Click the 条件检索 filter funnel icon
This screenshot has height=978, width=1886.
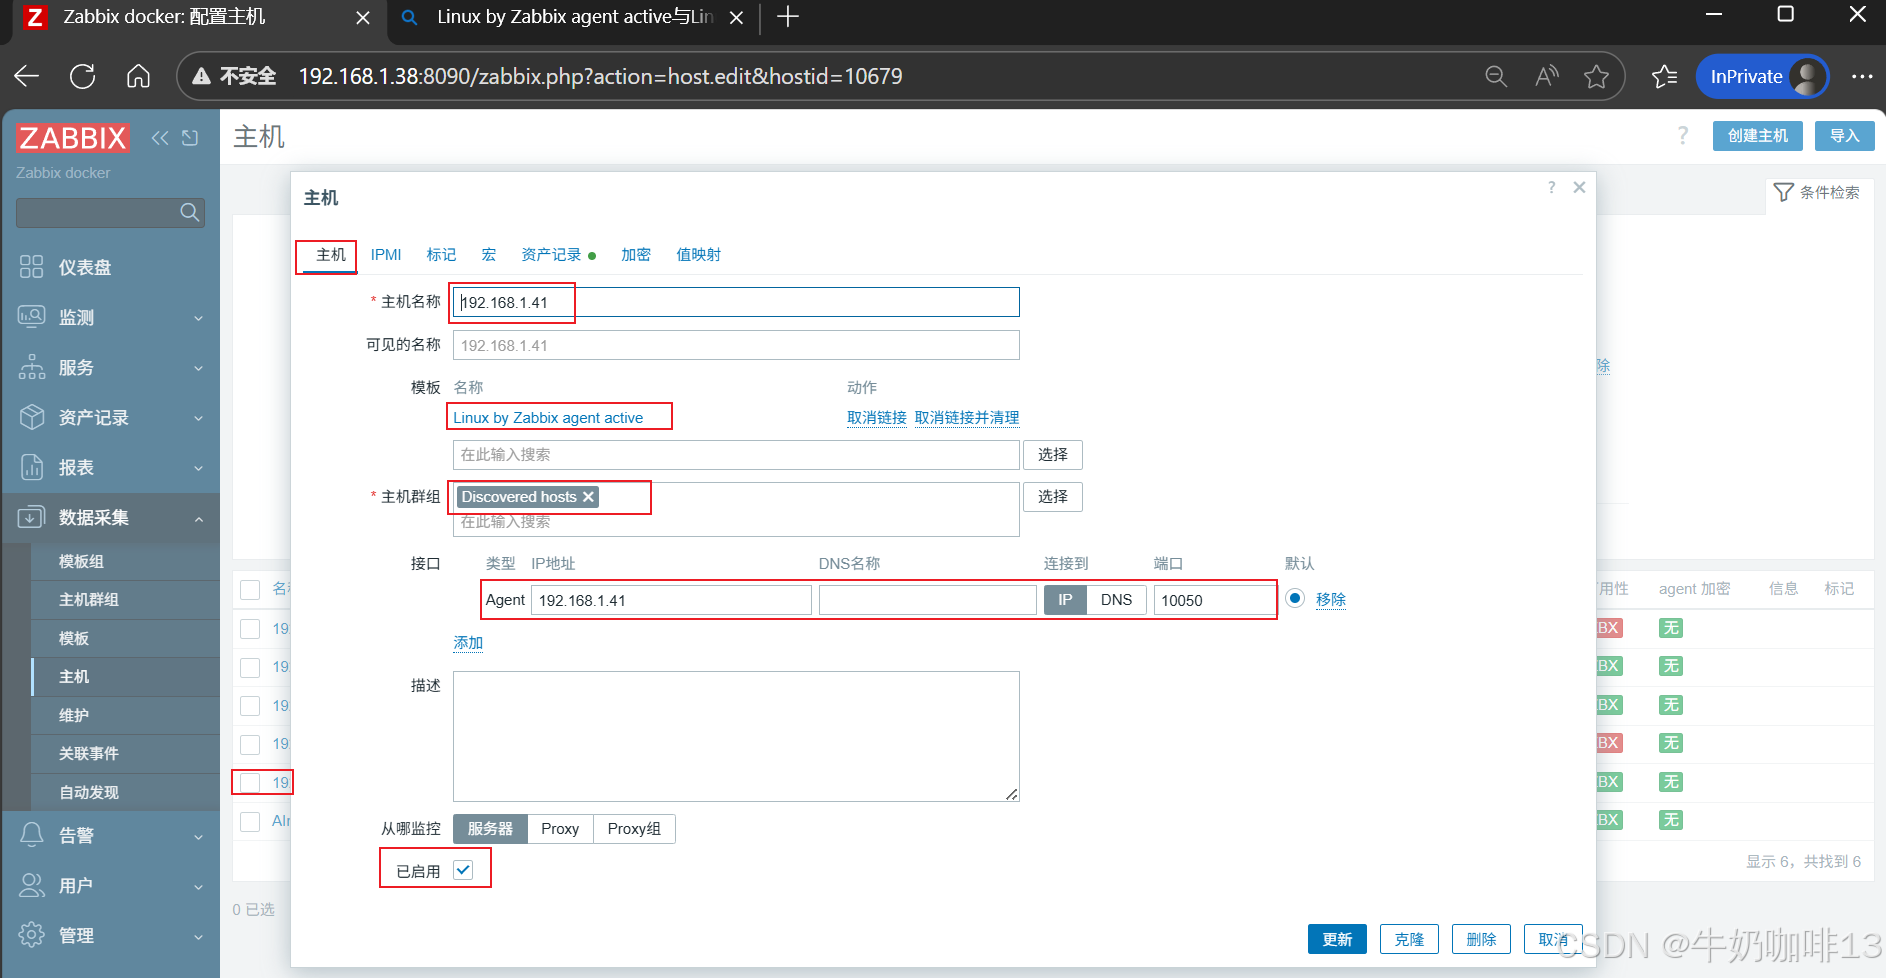click(x=1783, y=192)
